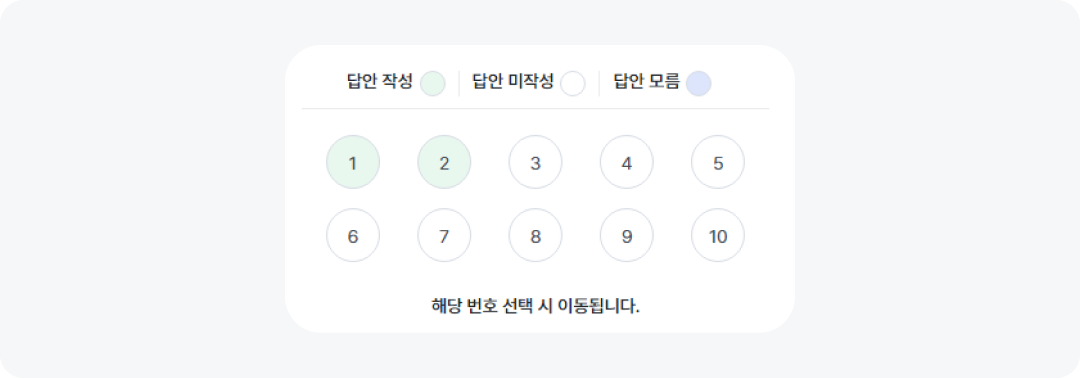
Task: Choose question number 6
Action: (353, 235)
